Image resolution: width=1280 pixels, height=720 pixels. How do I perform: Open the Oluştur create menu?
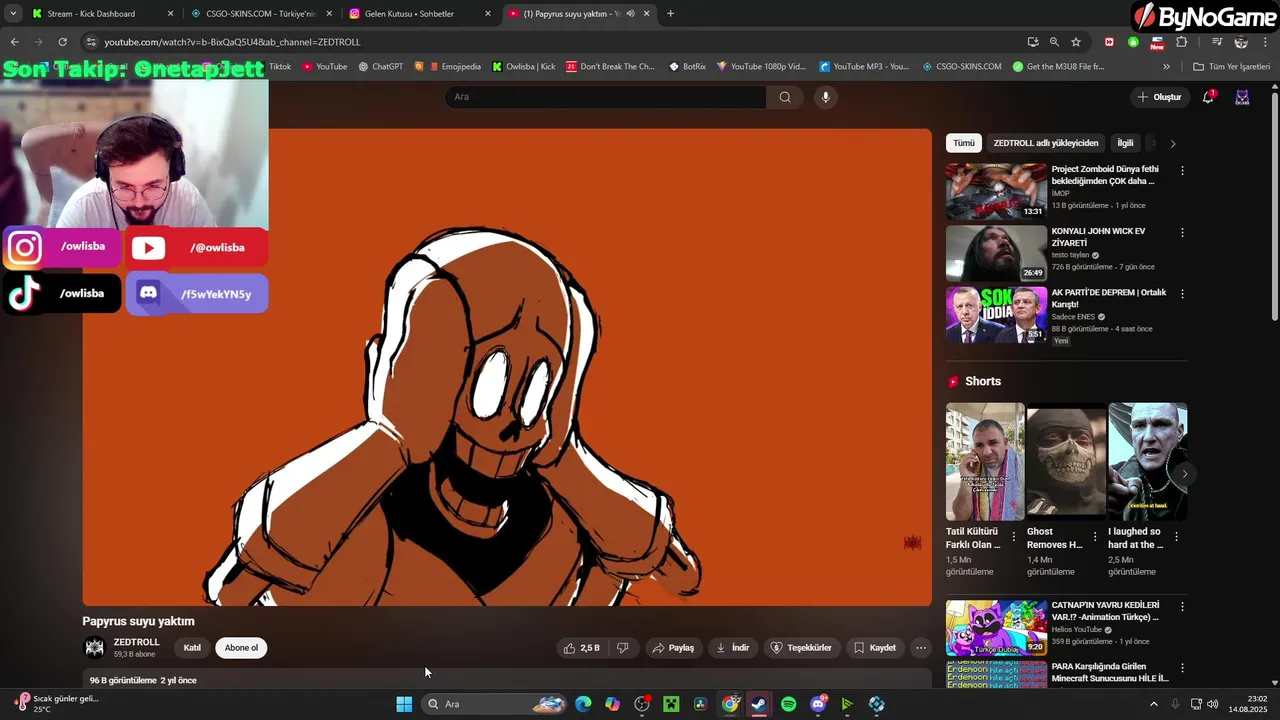pyautogui.click(x=1158, y=97)
